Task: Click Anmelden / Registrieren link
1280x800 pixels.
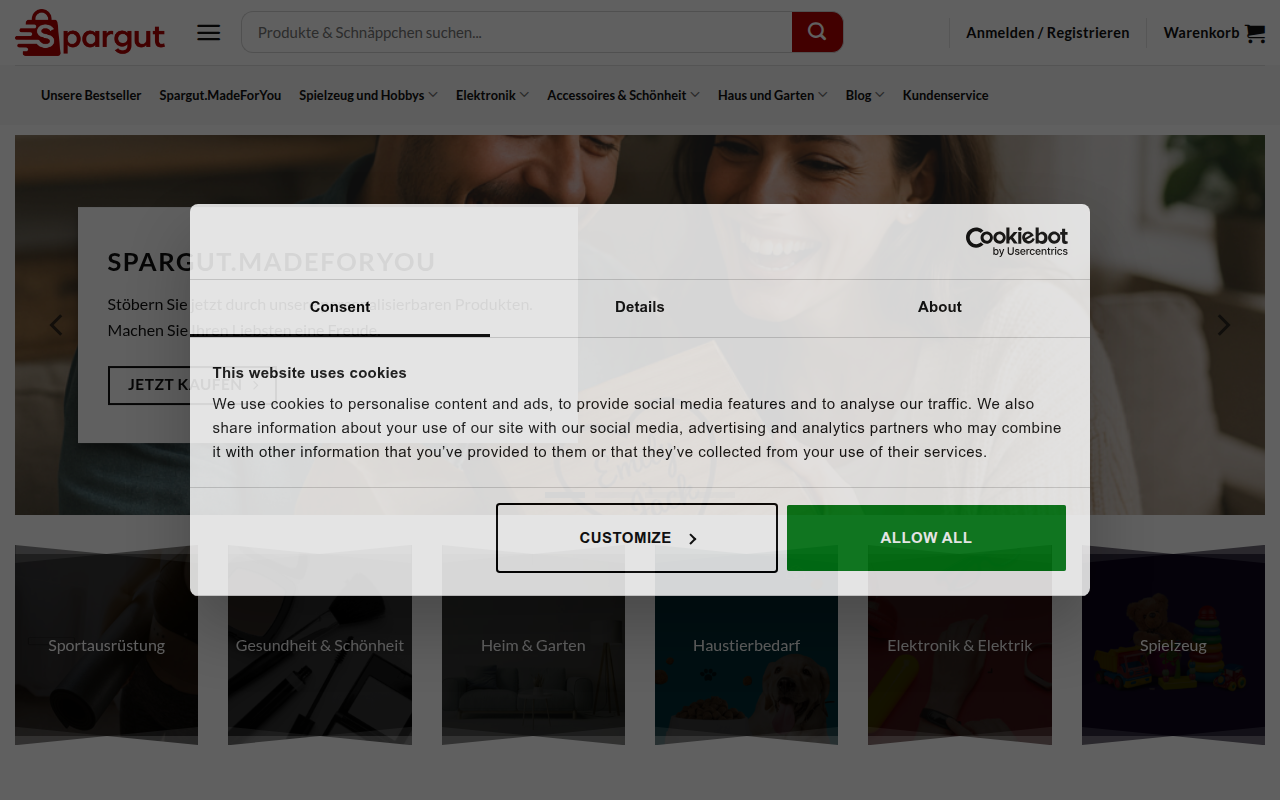Action: coord(1047,33)
